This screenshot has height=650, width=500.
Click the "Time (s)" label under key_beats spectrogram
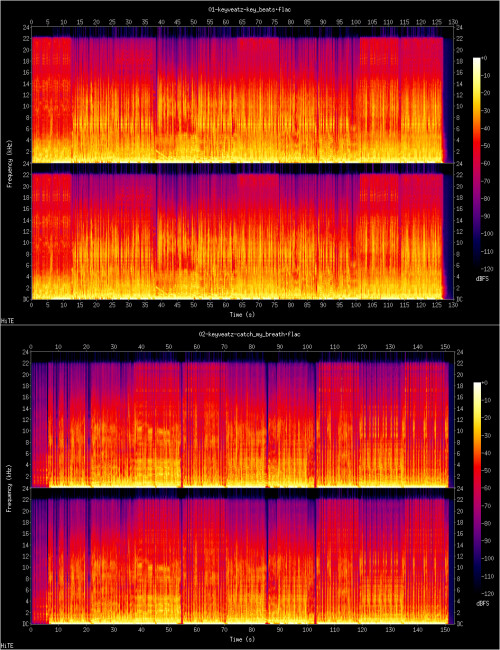point(243,315)
